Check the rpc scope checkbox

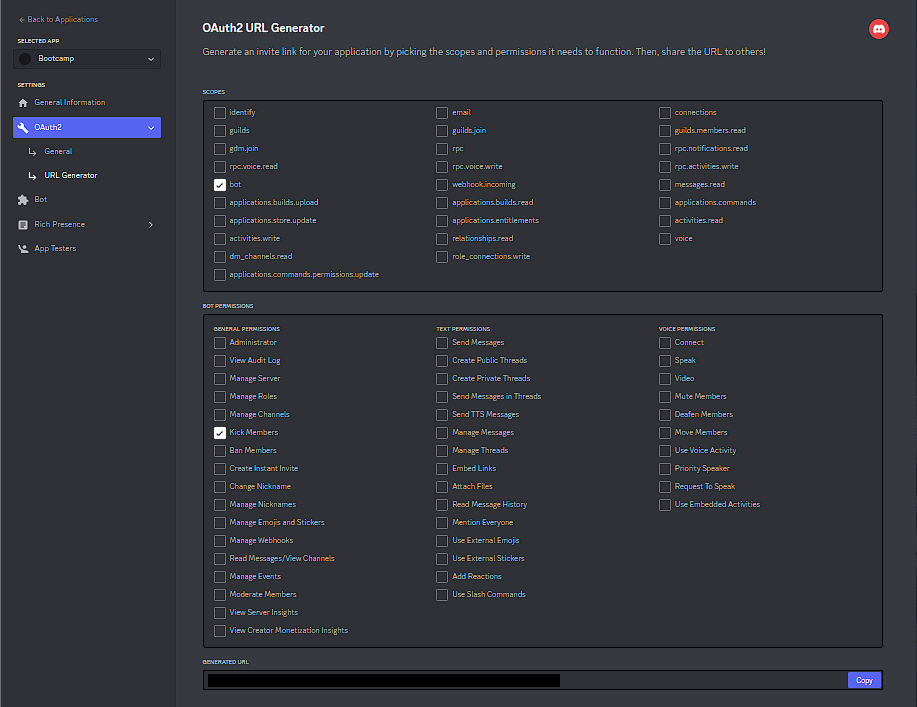(x=442, y=149)
